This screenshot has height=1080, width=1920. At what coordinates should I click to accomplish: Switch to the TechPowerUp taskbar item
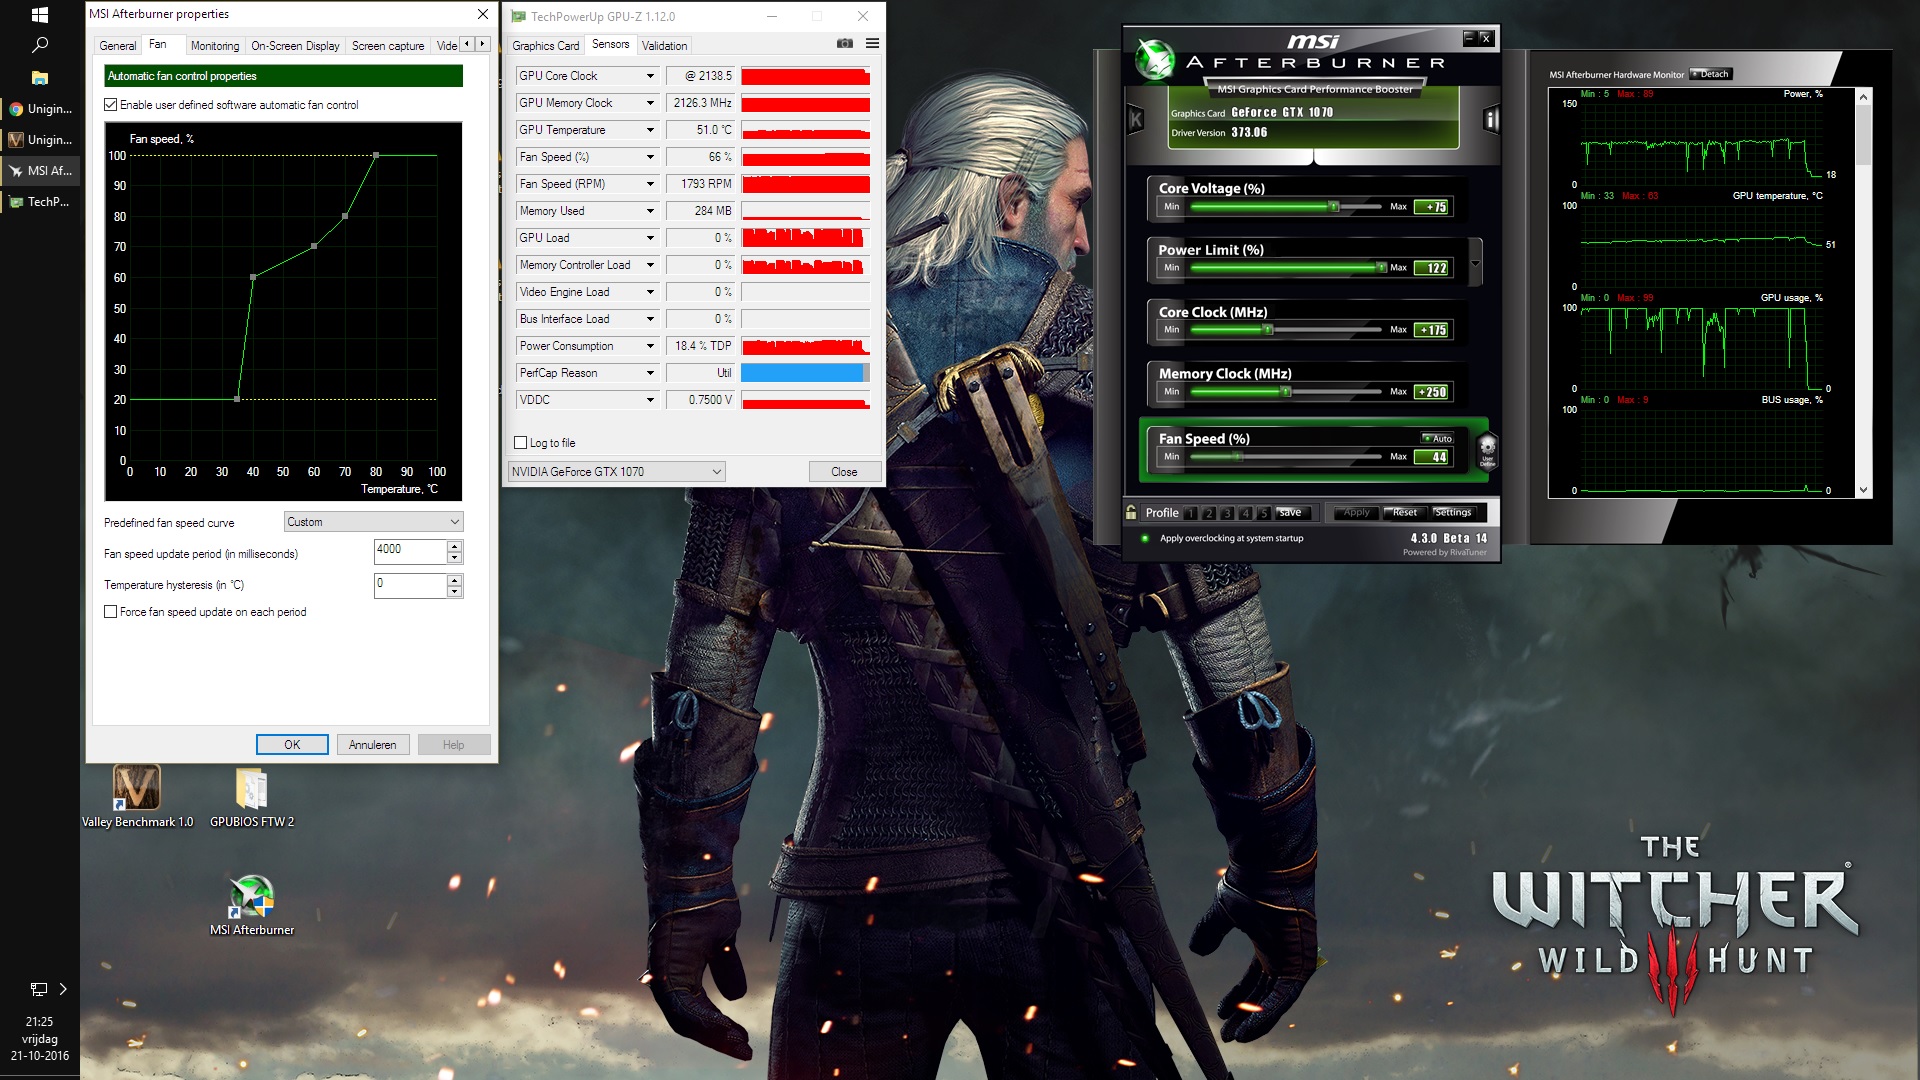[x=40, y=202]
